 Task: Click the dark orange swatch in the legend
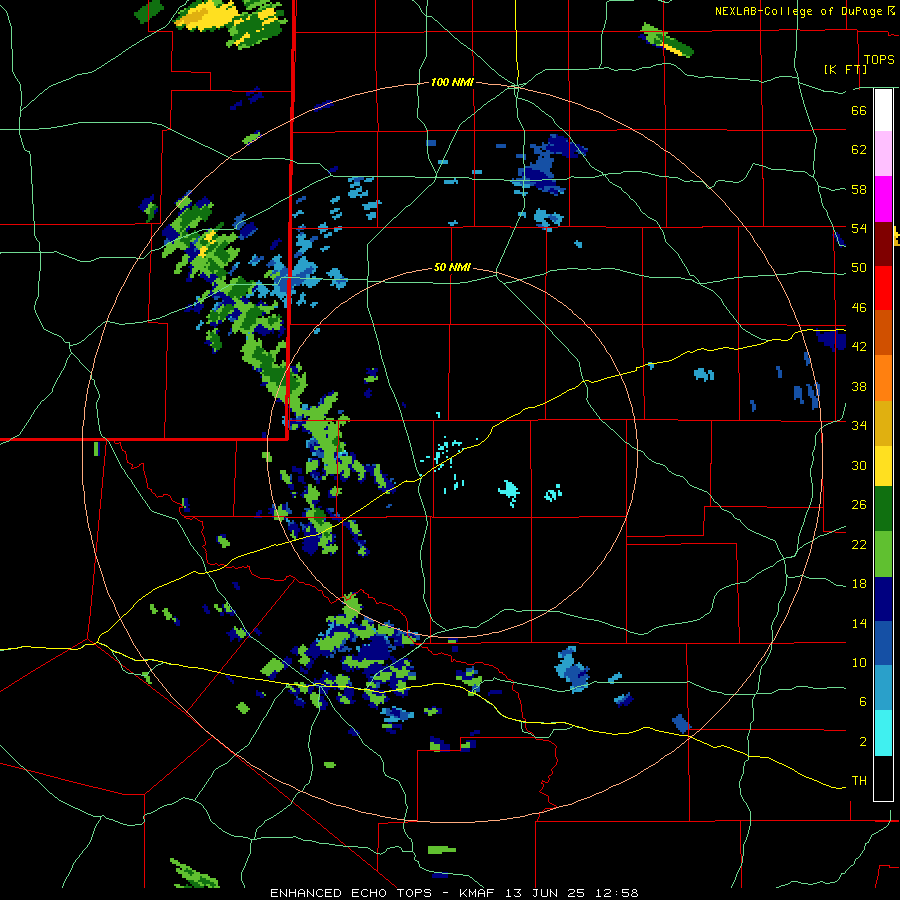(x=883, y=333)
